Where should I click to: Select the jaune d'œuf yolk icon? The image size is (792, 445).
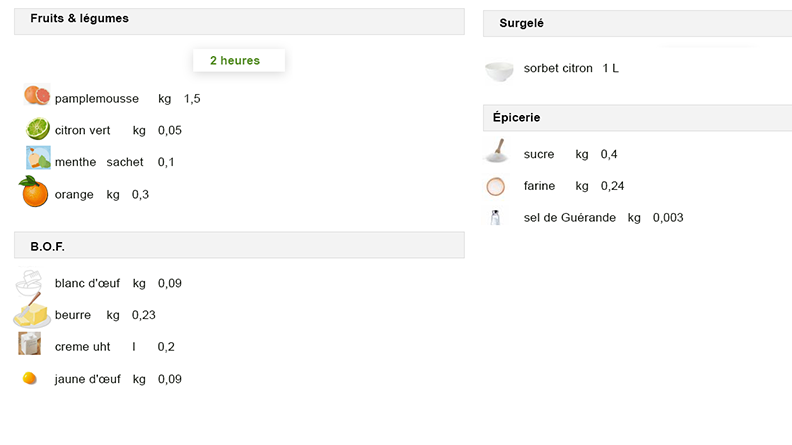tap(29, 378)
